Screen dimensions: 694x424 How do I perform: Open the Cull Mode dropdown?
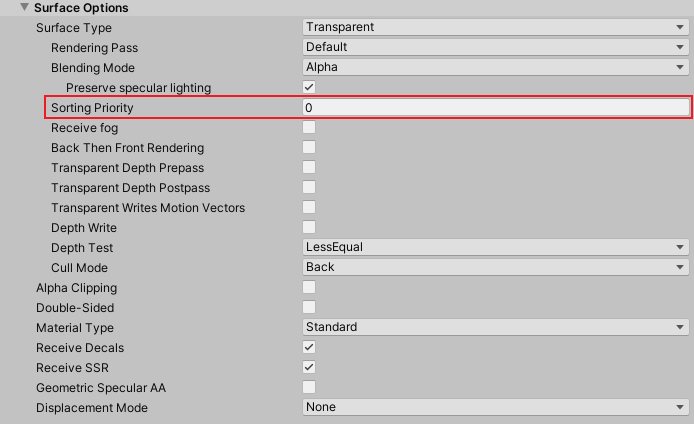tap(495, 267)
